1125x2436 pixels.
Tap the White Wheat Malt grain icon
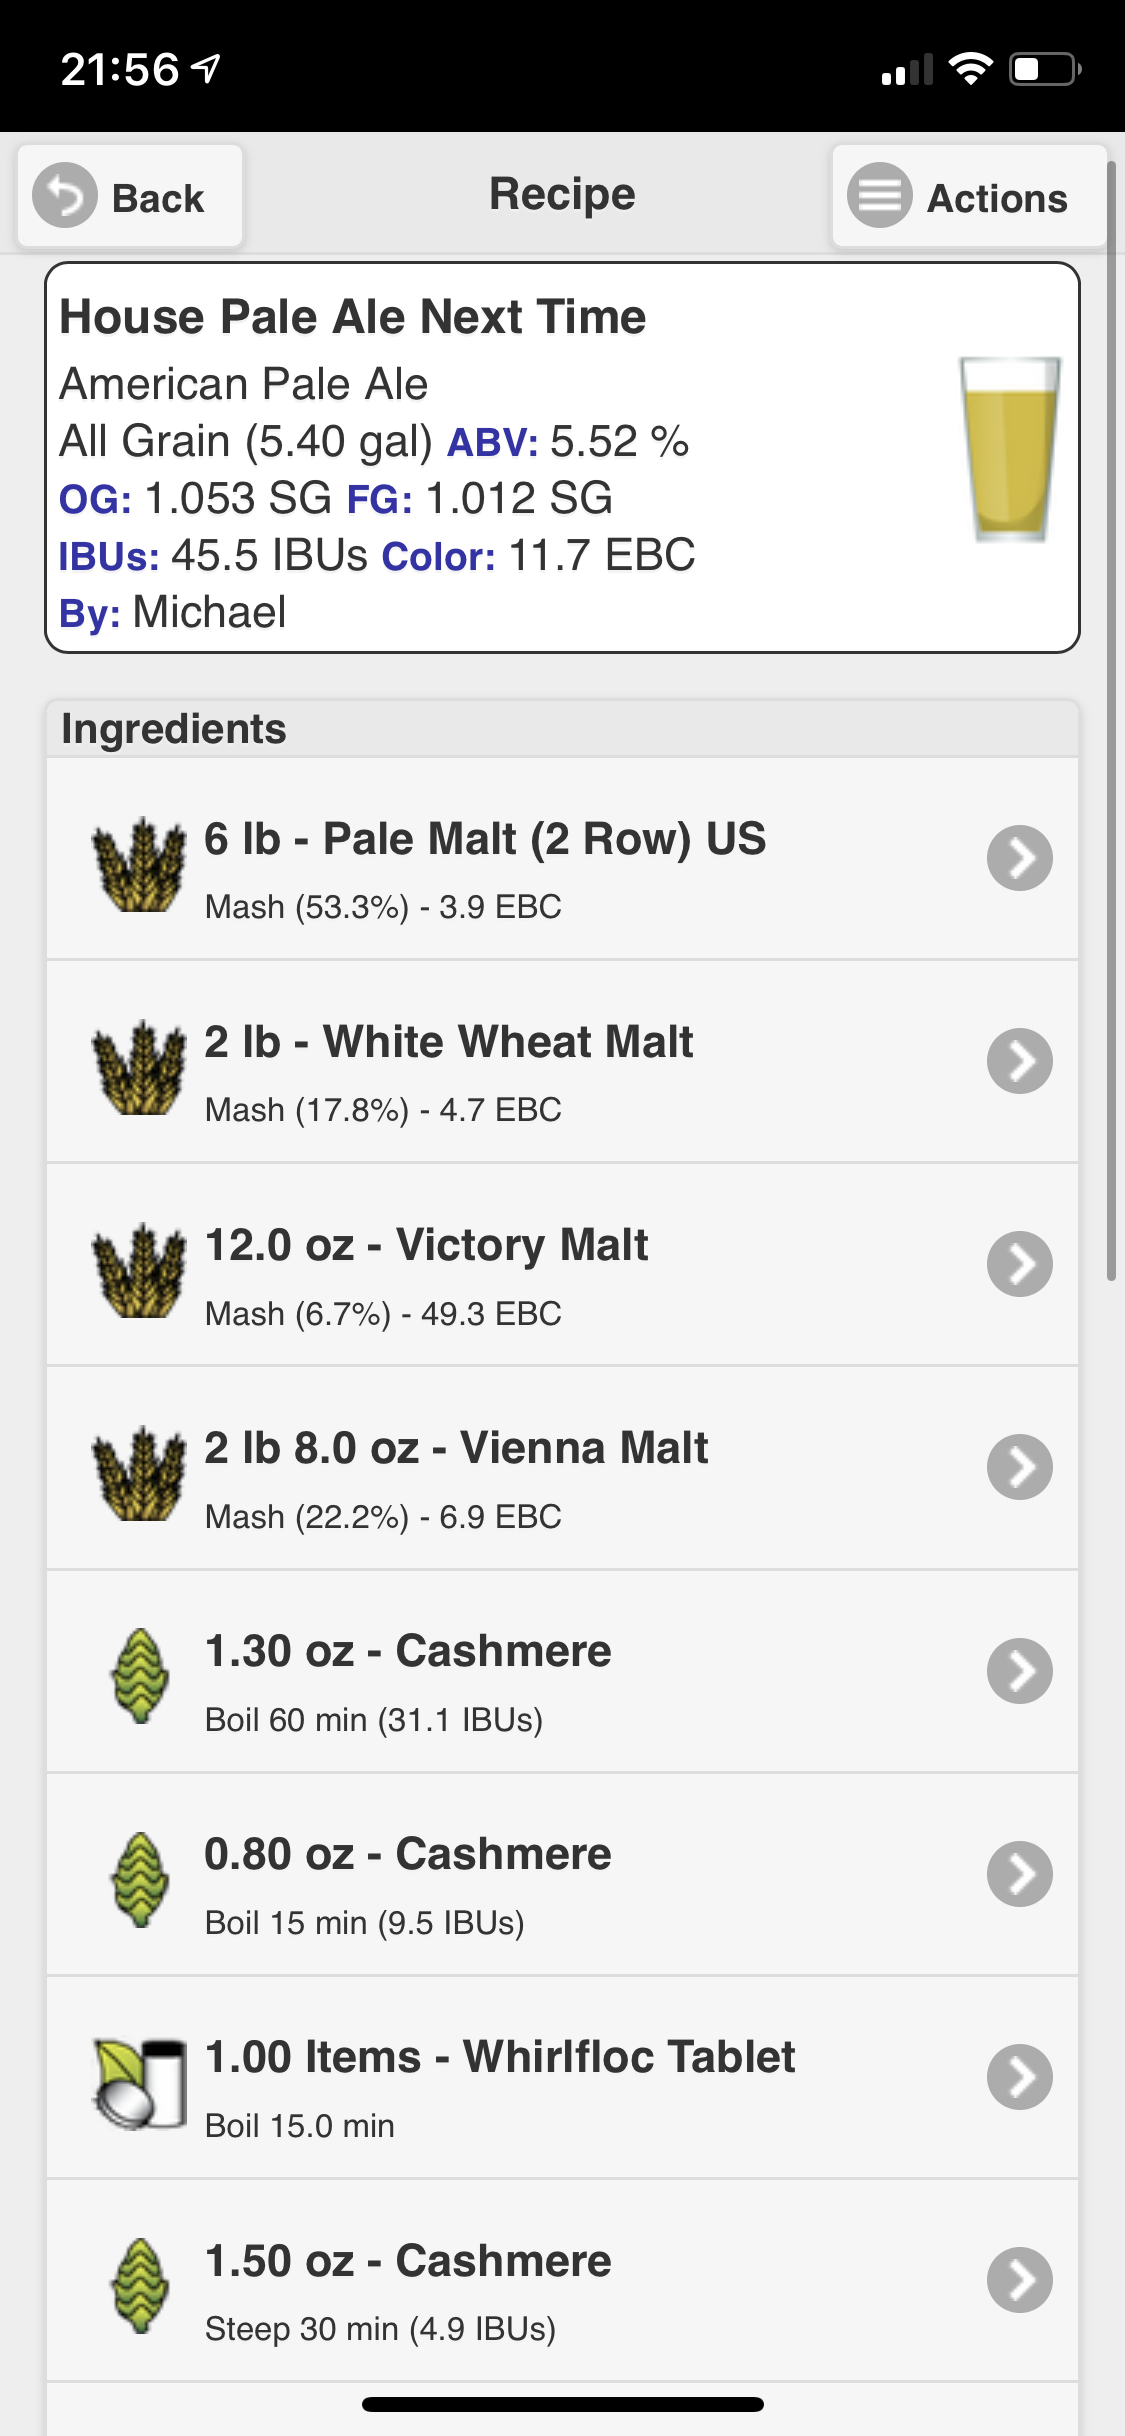click(x=139, y=1067)
